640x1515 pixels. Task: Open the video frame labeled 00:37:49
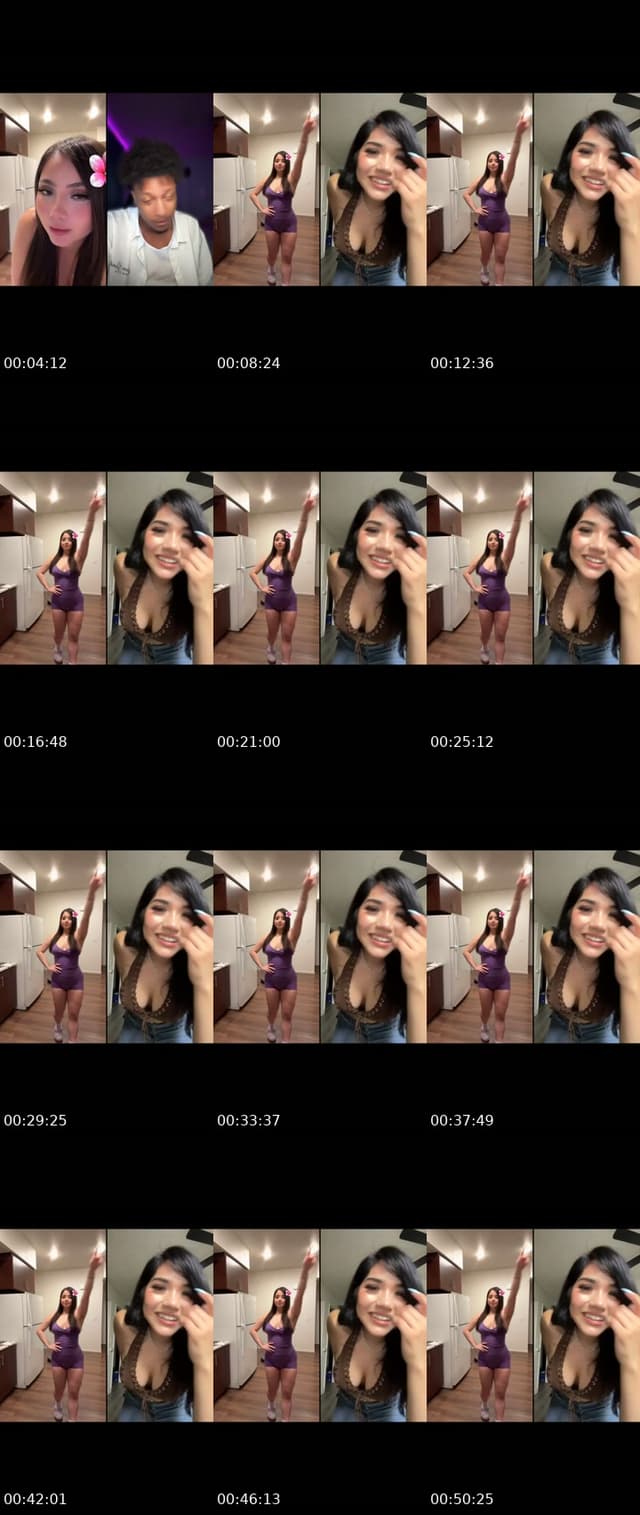533,947
